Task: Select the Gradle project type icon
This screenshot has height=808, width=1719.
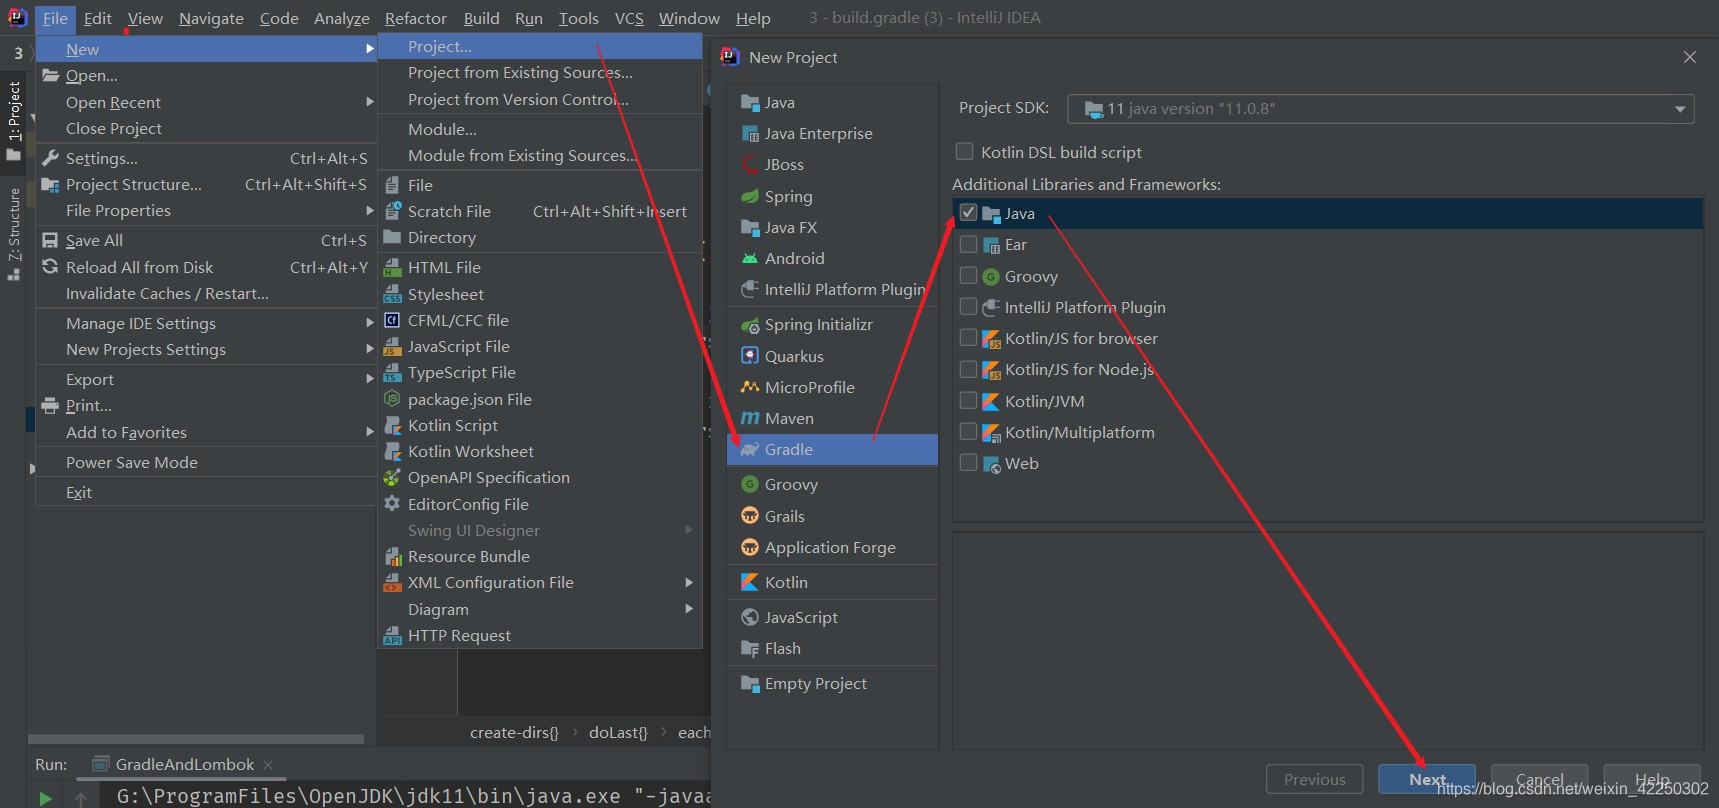Action: (x=749, y=450)
